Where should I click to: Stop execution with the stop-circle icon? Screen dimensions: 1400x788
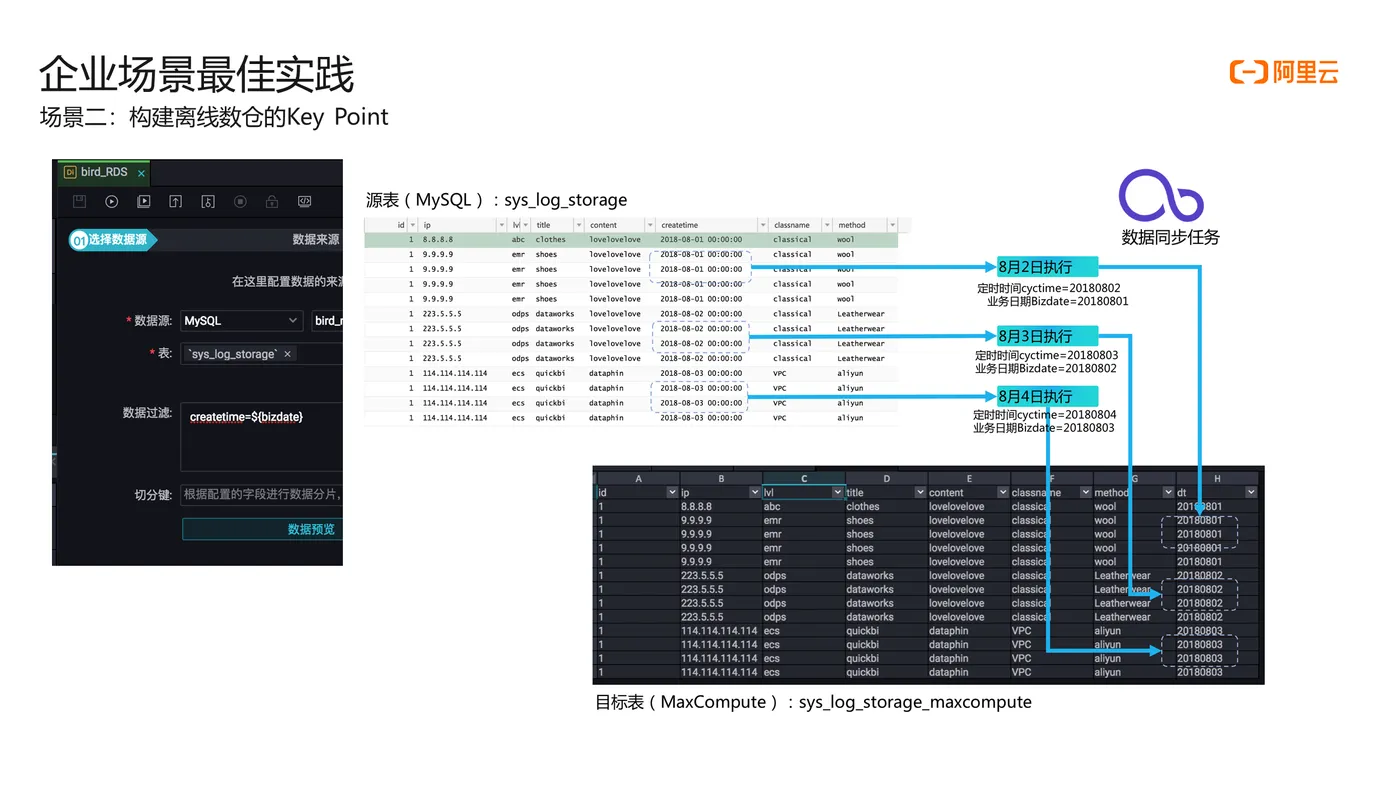coord(240,202)
